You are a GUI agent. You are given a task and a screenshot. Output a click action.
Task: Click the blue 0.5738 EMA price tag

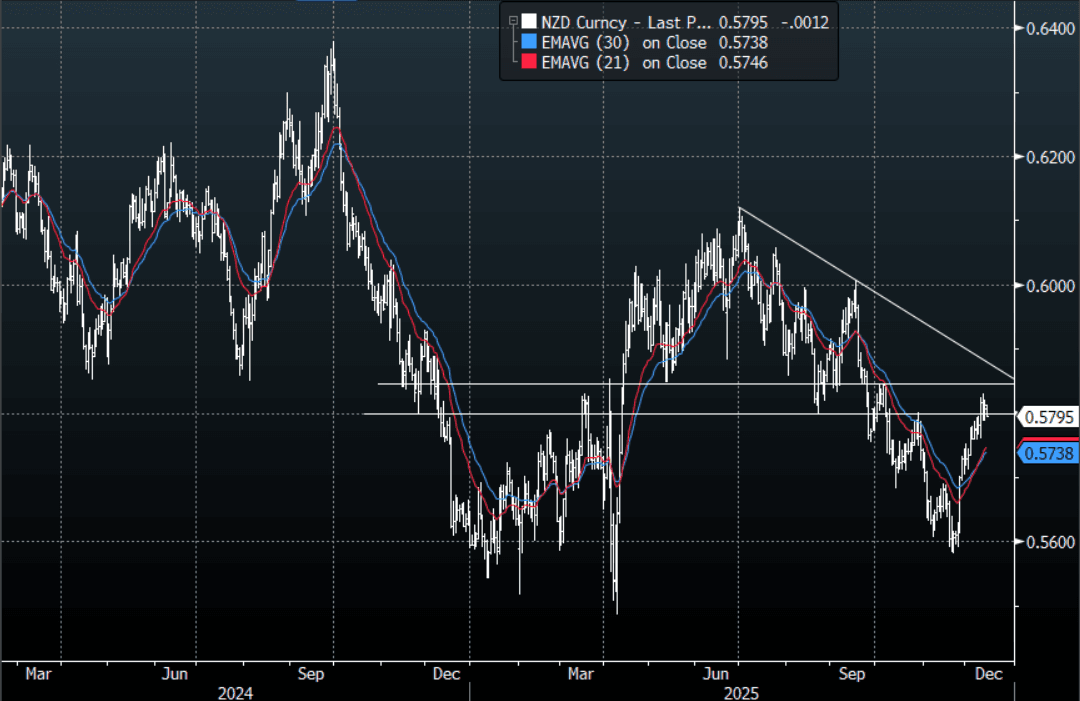[1048, 453]
